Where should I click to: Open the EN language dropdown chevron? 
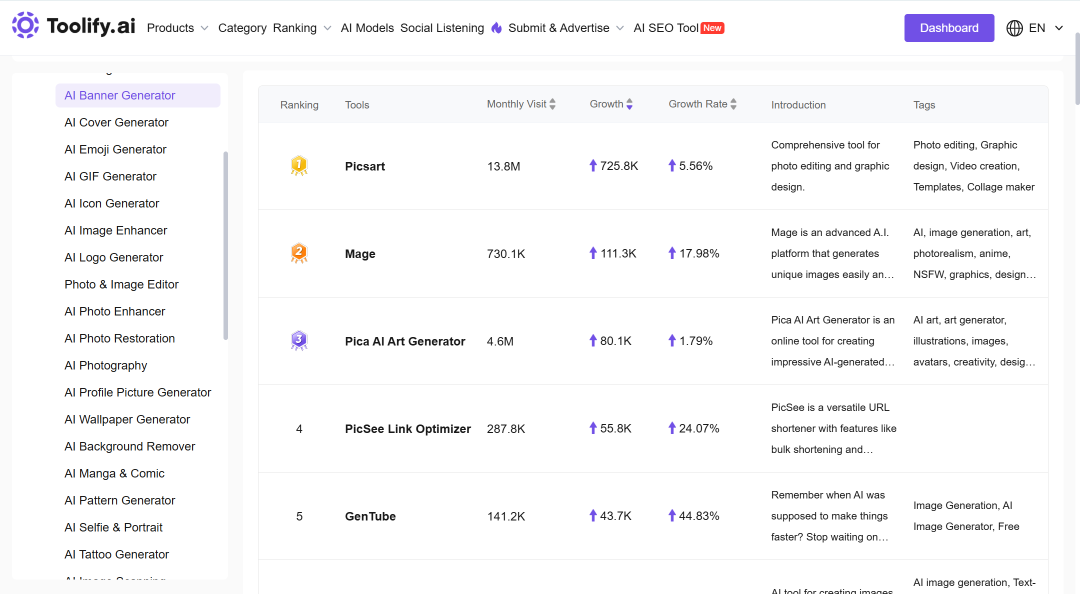1059,28
